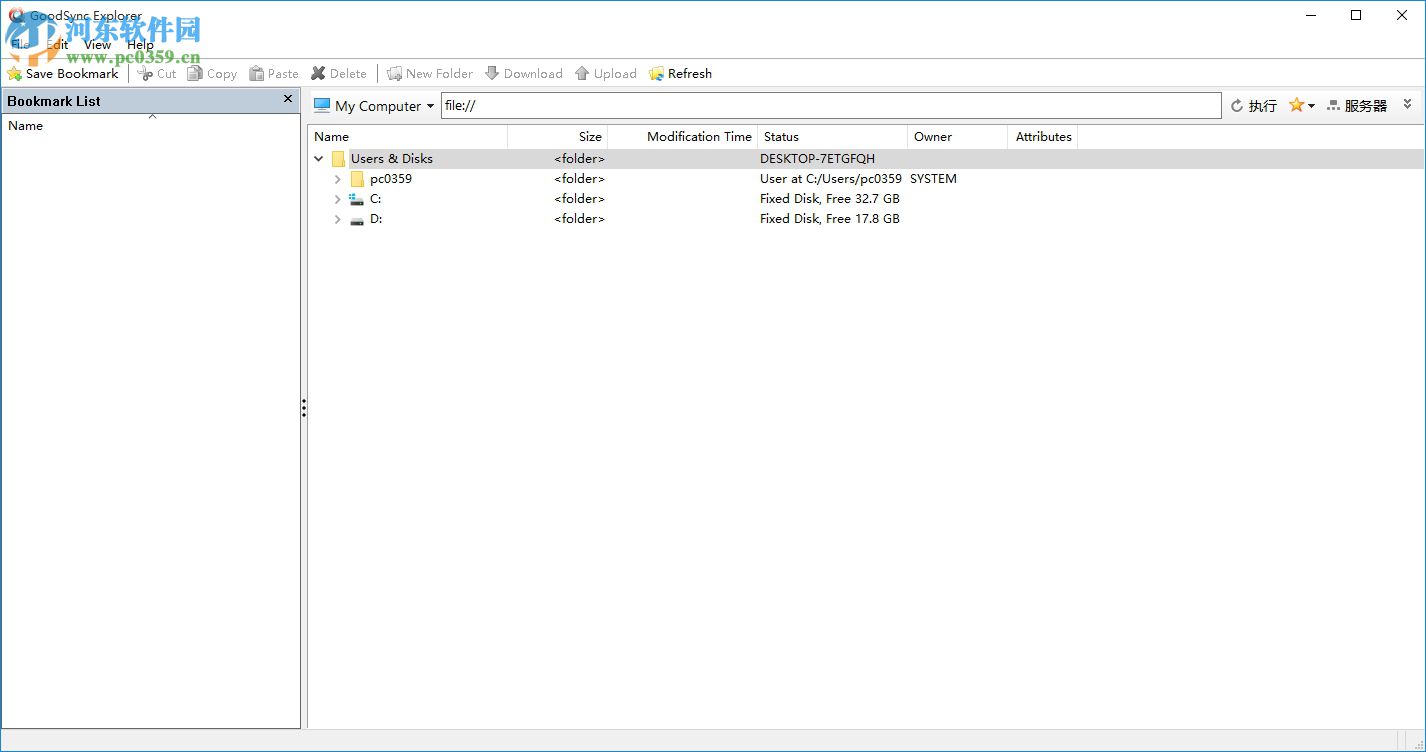Refresh the file listing from the toolbar
The width and height of the screenshot is (1426, 752).
pyautogui.click(x=680, y=74)
